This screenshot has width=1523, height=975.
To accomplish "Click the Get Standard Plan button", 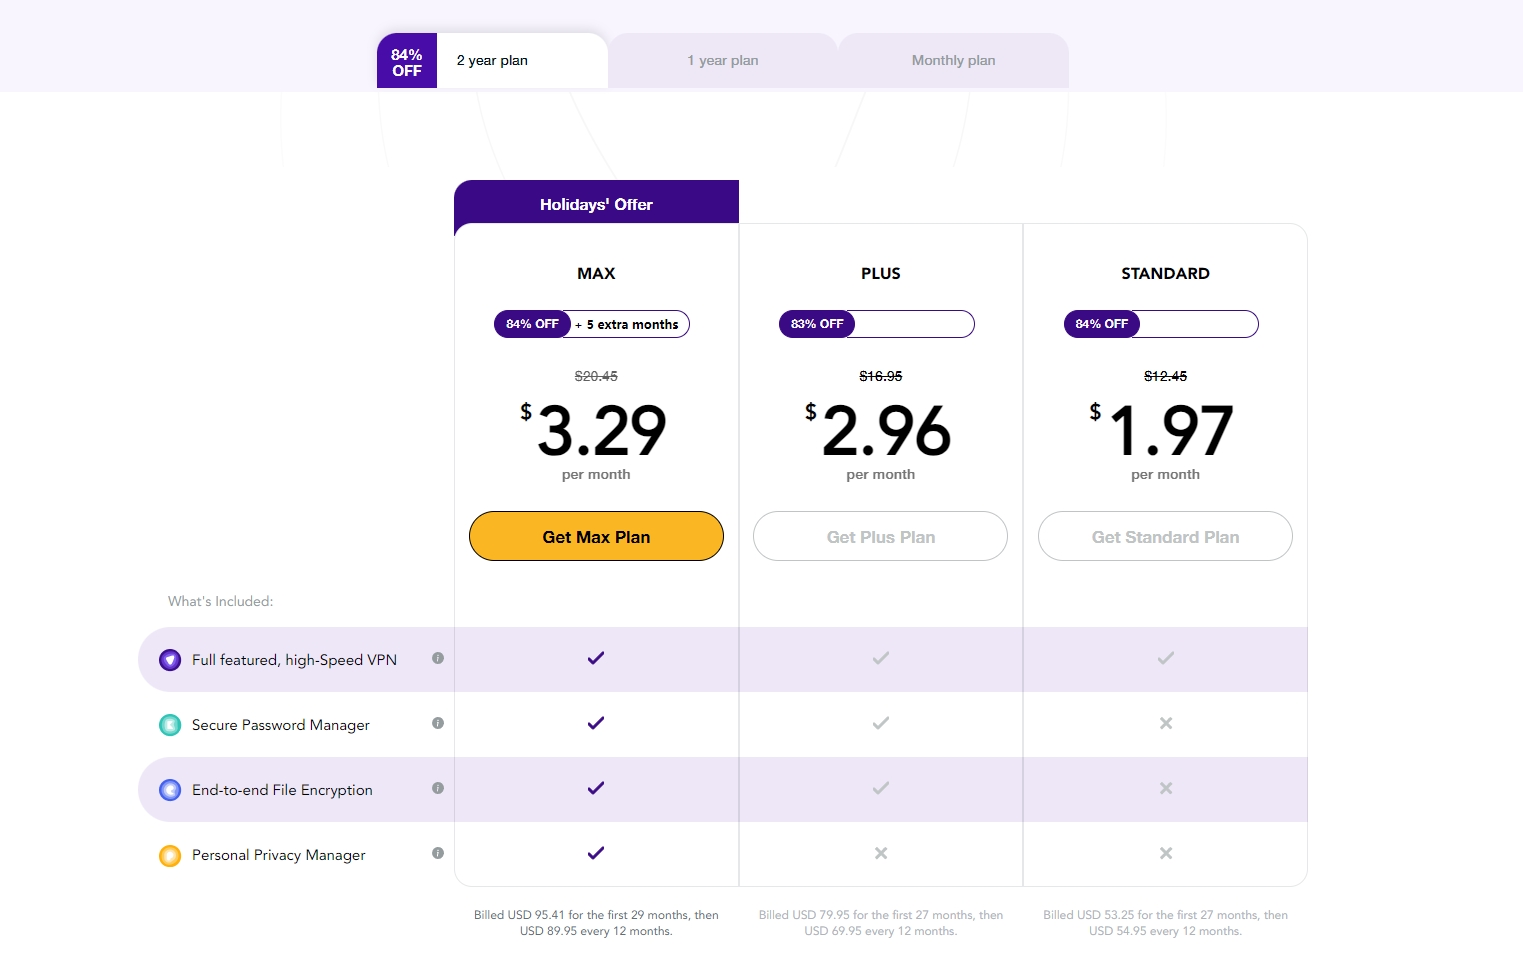I will (1165, 536).
